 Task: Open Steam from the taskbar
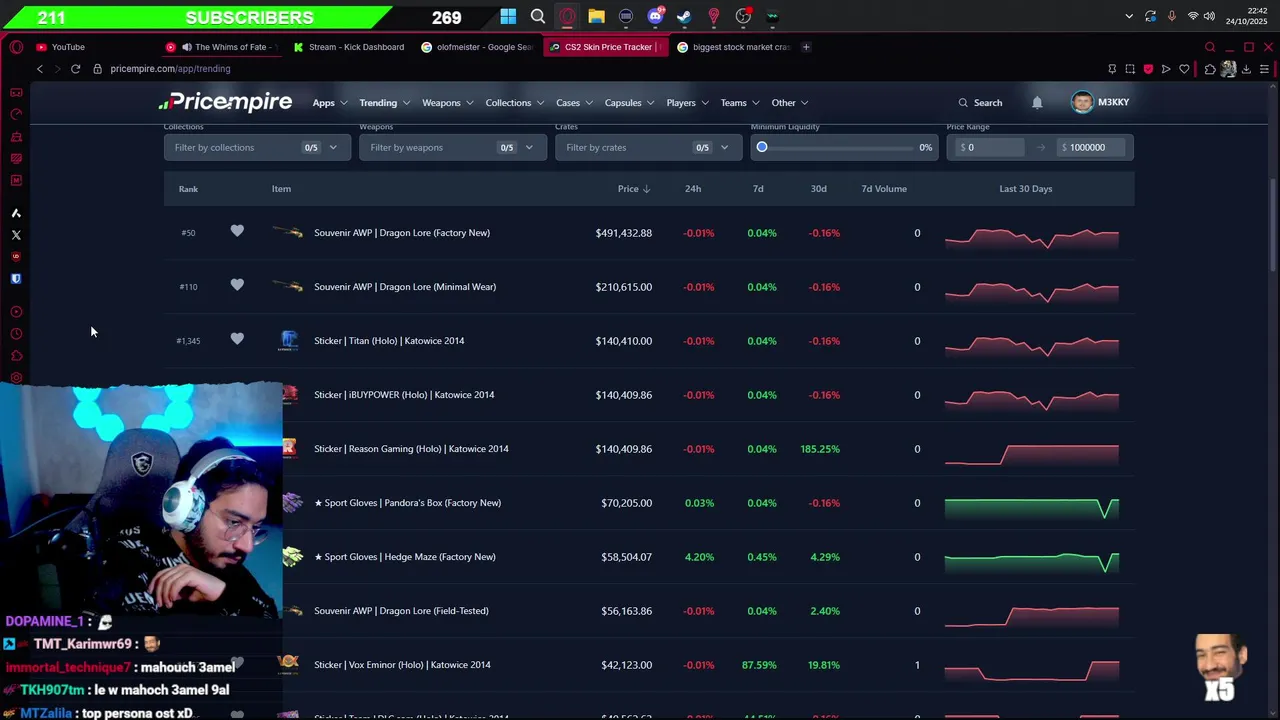pos(684,16)
